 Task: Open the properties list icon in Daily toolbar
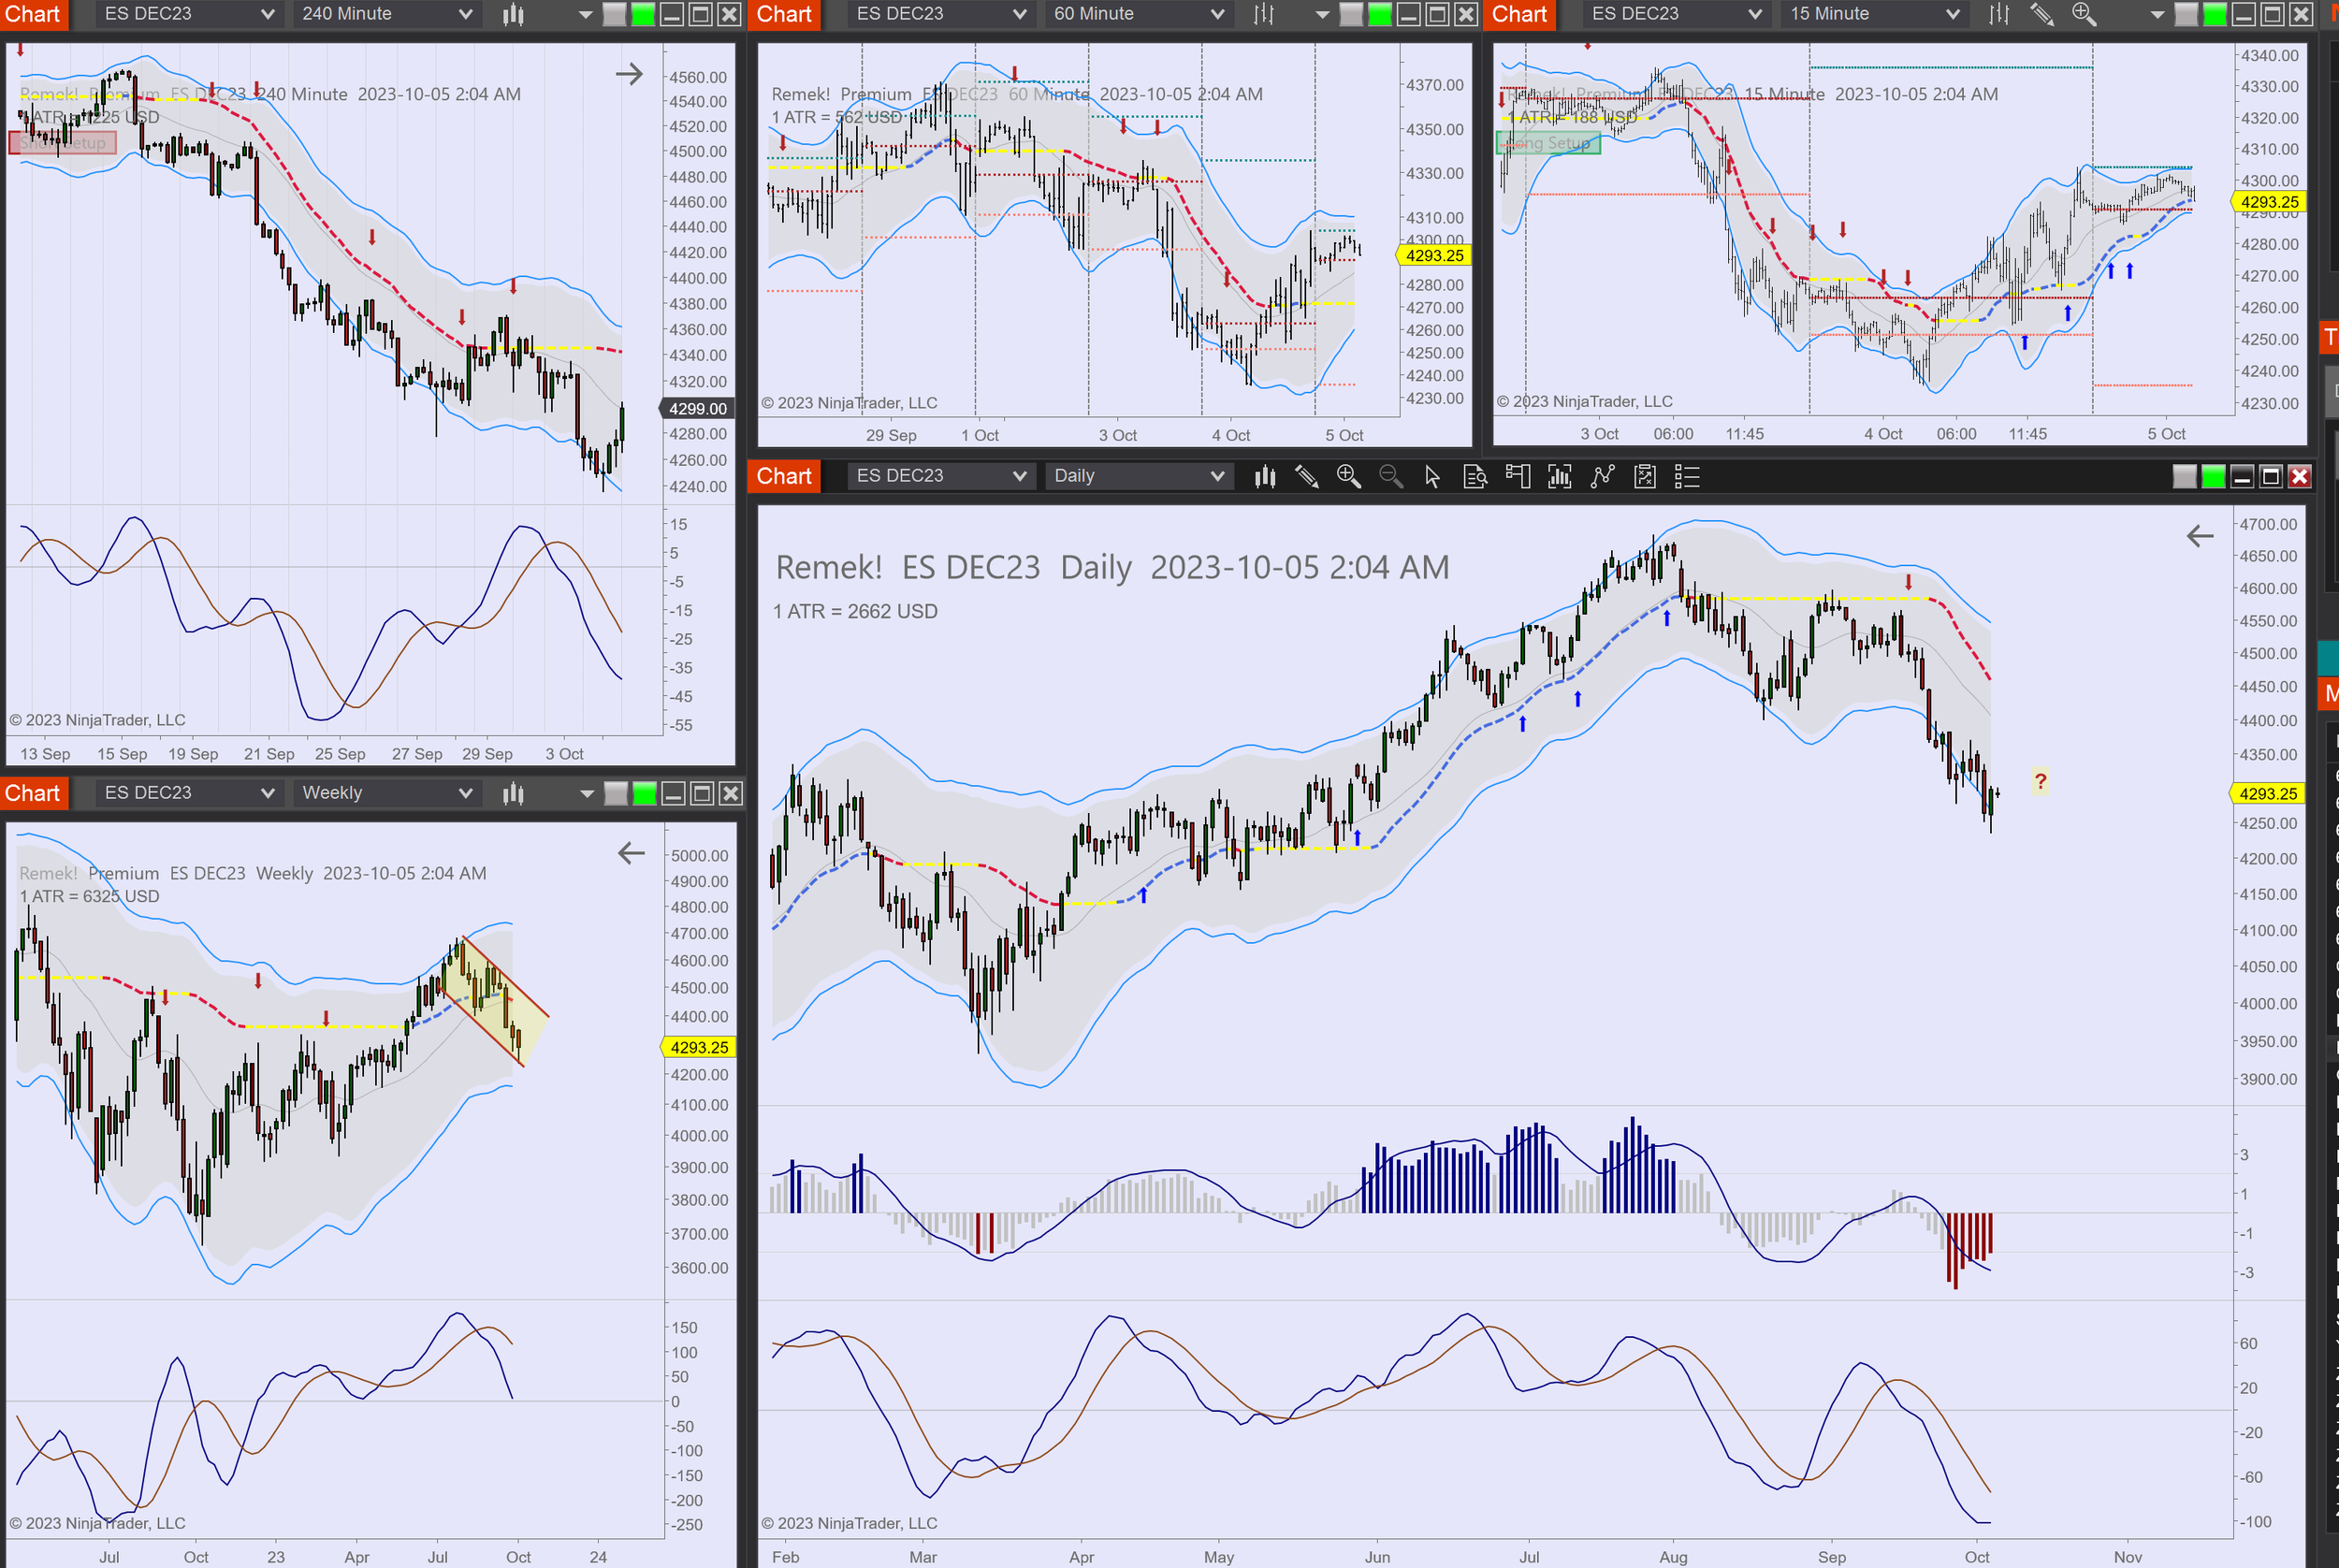point(1687,477)
